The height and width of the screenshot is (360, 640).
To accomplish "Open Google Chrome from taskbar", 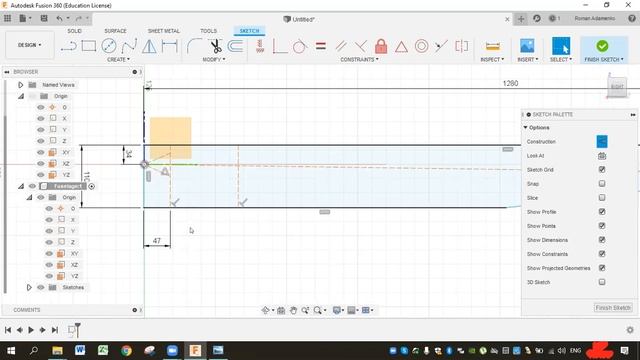I will point(127,351).
